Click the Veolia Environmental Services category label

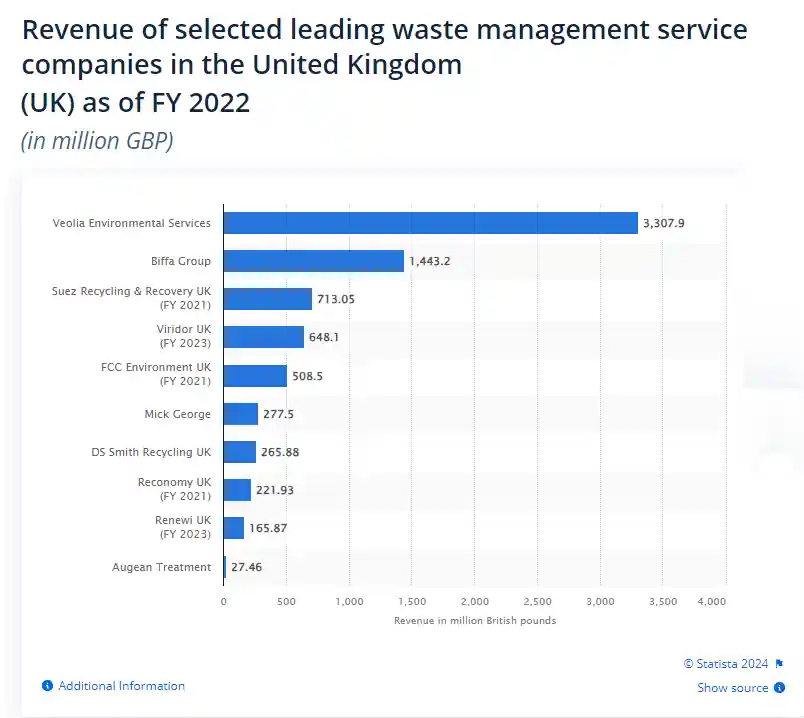(131, 223)
